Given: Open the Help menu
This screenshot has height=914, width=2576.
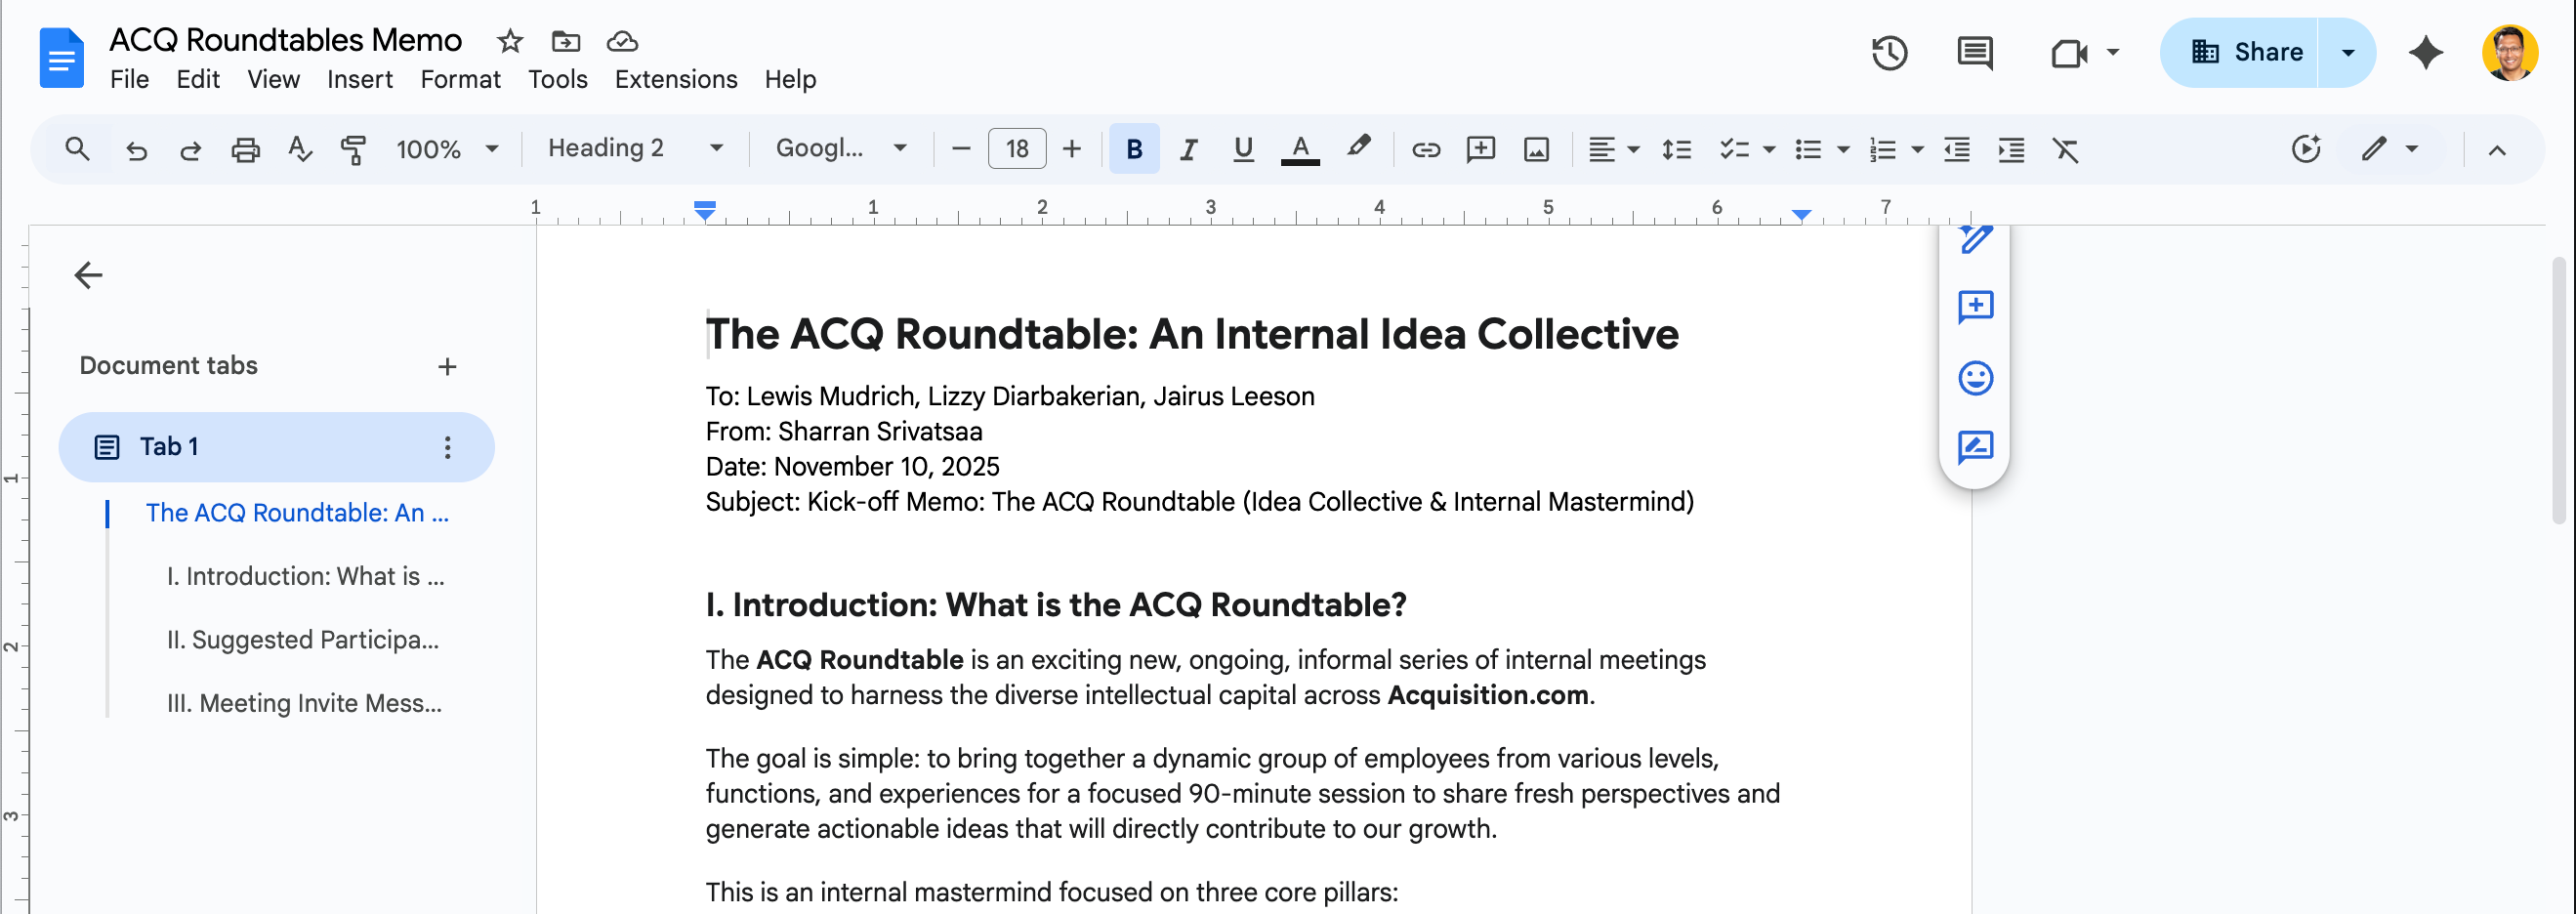Looking at the screenshot, I should tap(790, 79).
